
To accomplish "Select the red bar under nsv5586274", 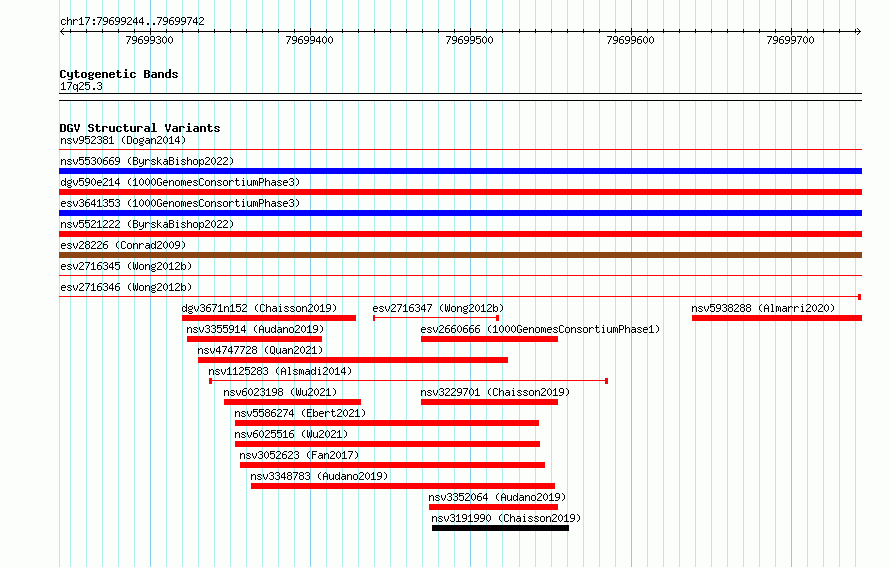I will pyautogui.click(x=387, y=423).
